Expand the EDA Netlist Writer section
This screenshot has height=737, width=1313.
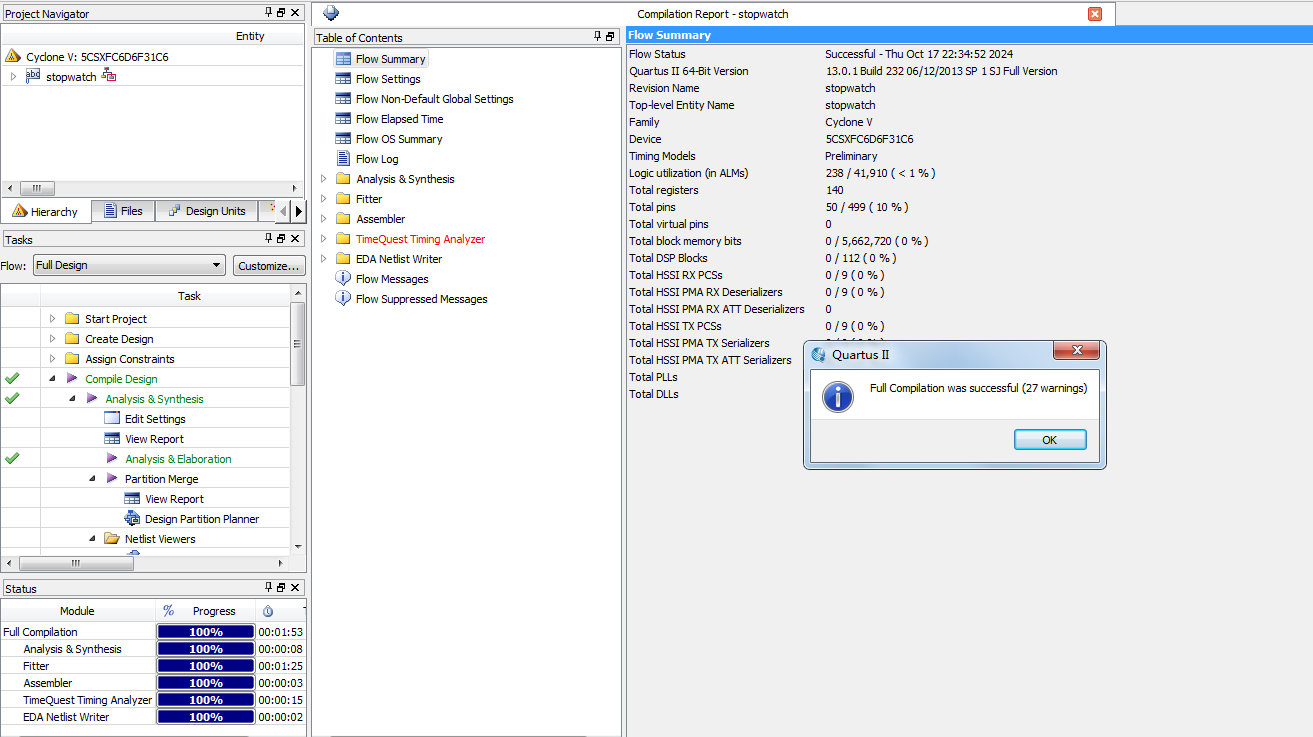pos(323,259)
